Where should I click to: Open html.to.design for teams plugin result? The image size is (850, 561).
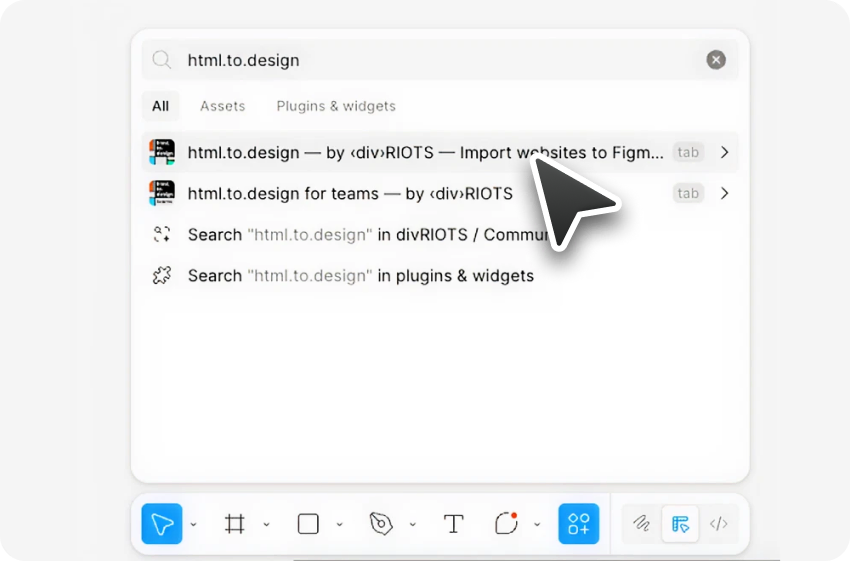point(440,194)
